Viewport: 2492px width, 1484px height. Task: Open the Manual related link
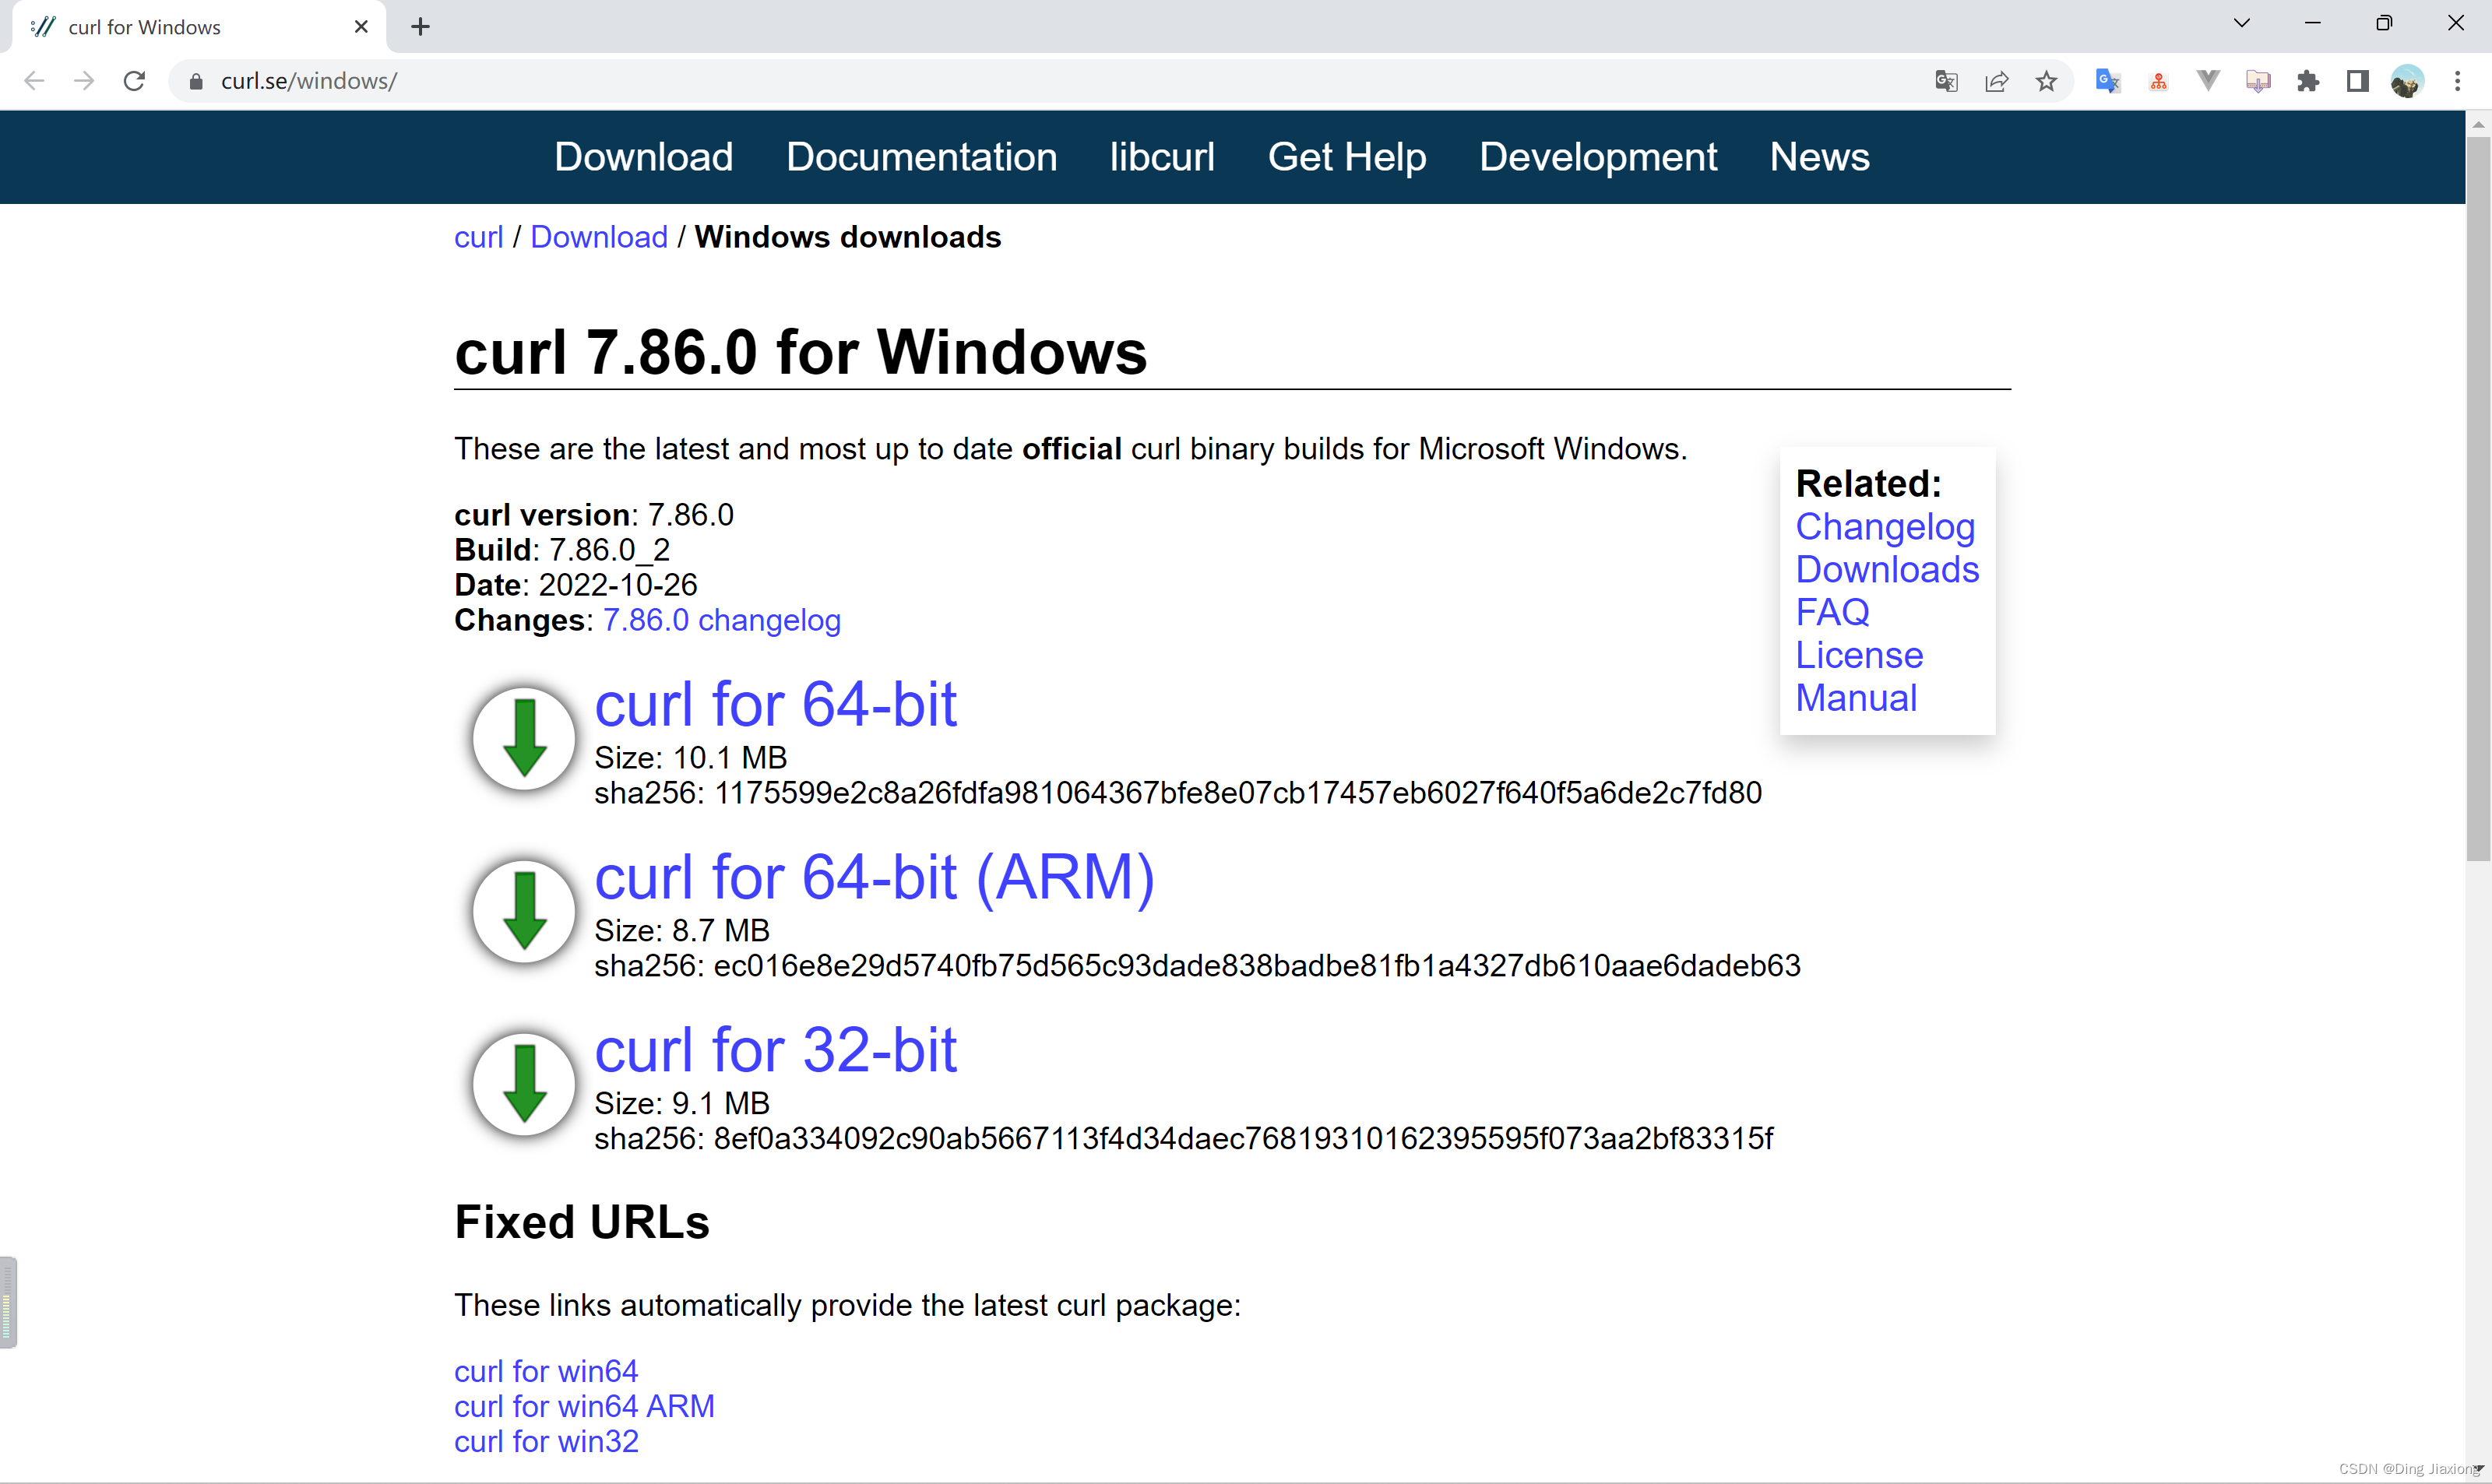[1856, 698]
